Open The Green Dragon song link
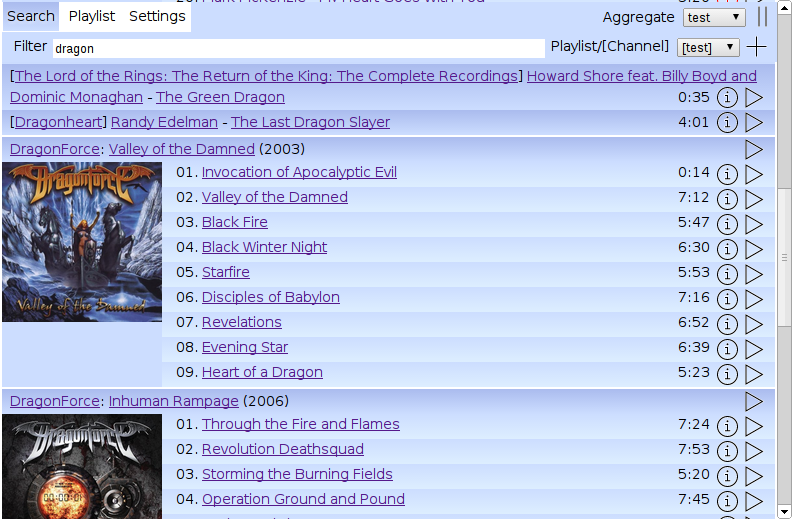792x519 pixels. pyautogui.click(x=220, y=97)
